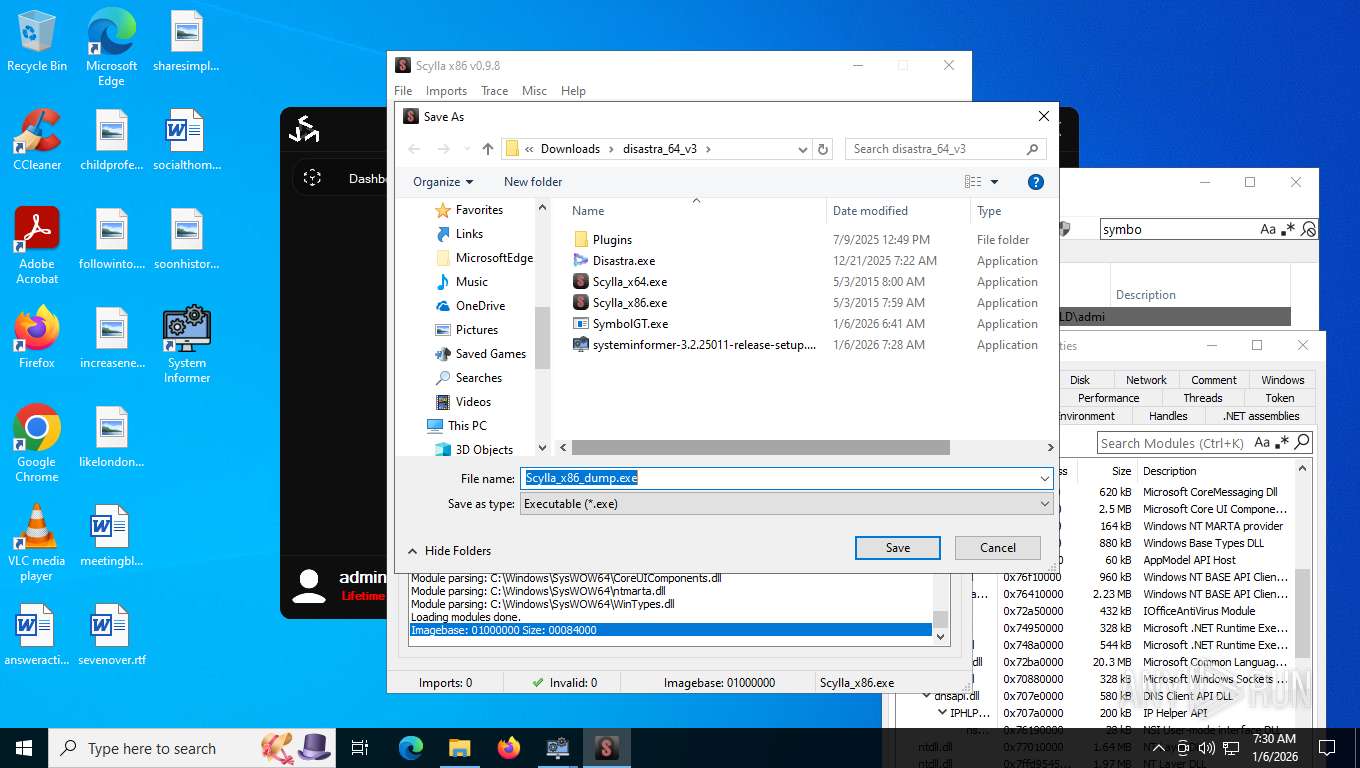Image resolution: width=1360 pixels, height=768 pixels.
Task: Click Scylla log vertical scrollbar
Action: [940, 620]
